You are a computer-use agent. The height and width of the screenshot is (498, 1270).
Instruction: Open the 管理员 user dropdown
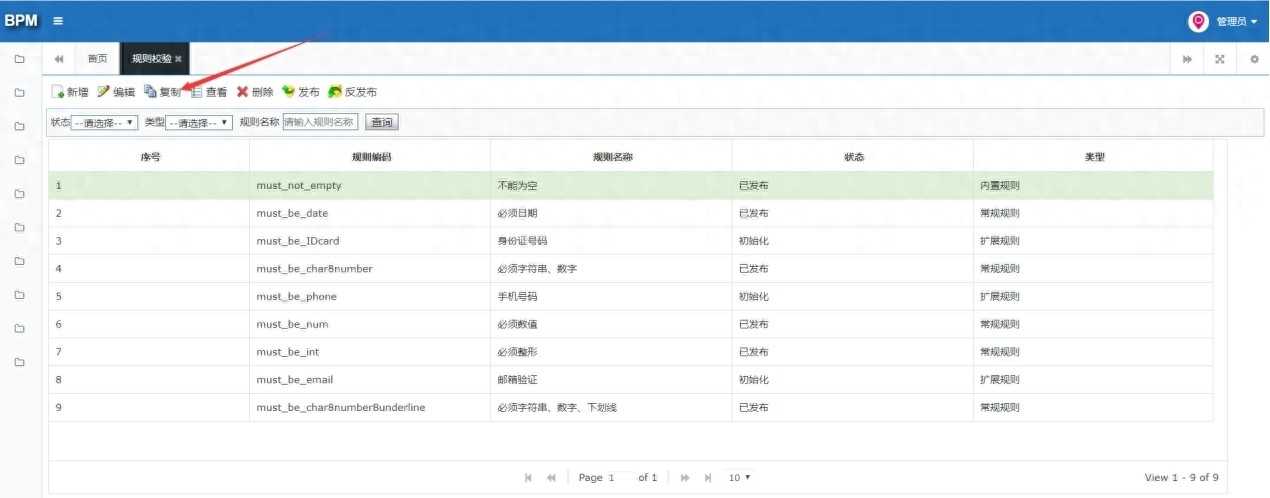point(1236,21)
